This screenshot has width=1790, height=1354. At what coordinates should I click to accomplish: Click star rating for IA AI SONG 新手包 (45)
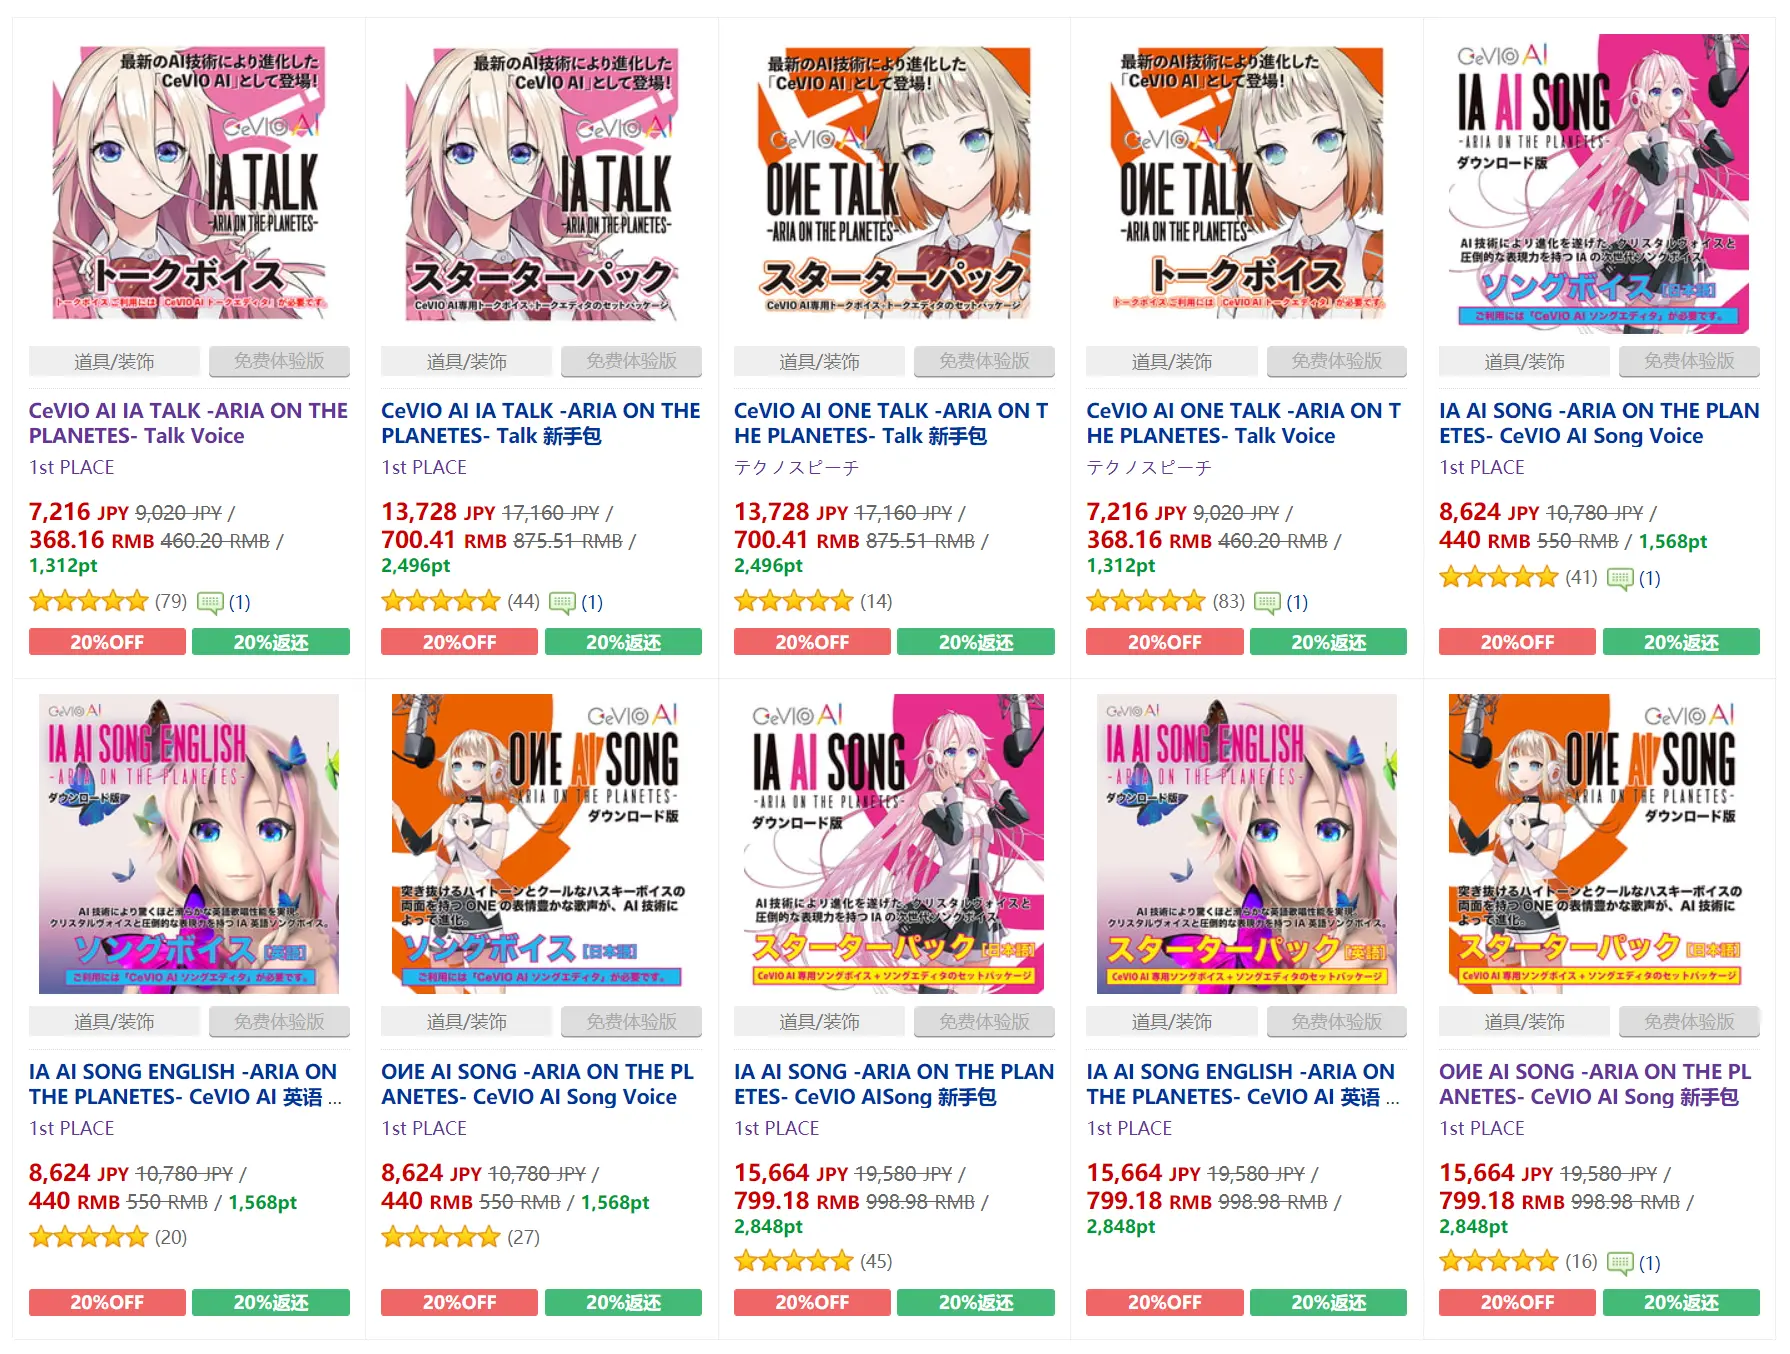pyautogui.click(x=794, y=1262)
